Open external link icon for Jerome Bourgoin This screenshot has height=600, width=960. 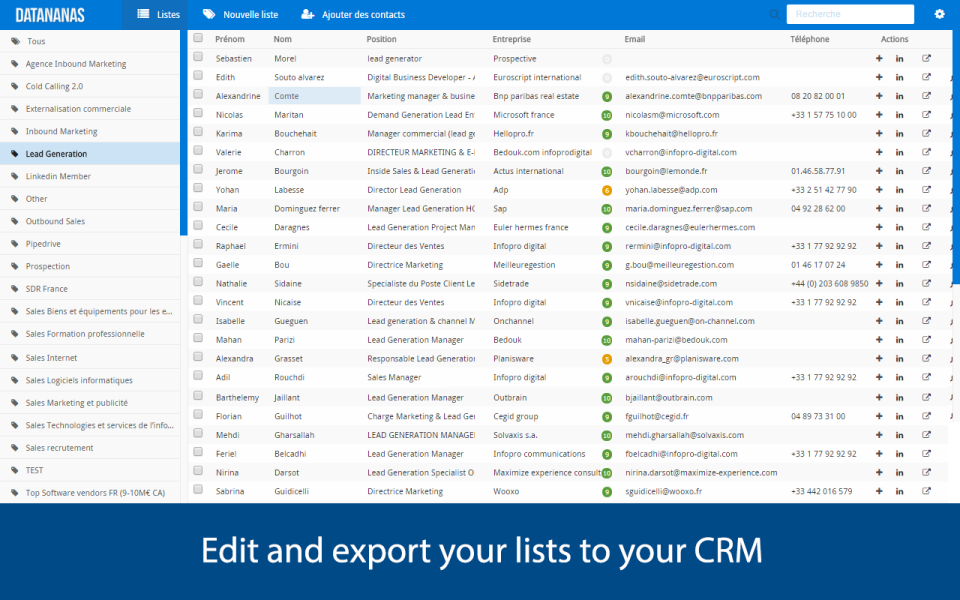tap(926, 171)
